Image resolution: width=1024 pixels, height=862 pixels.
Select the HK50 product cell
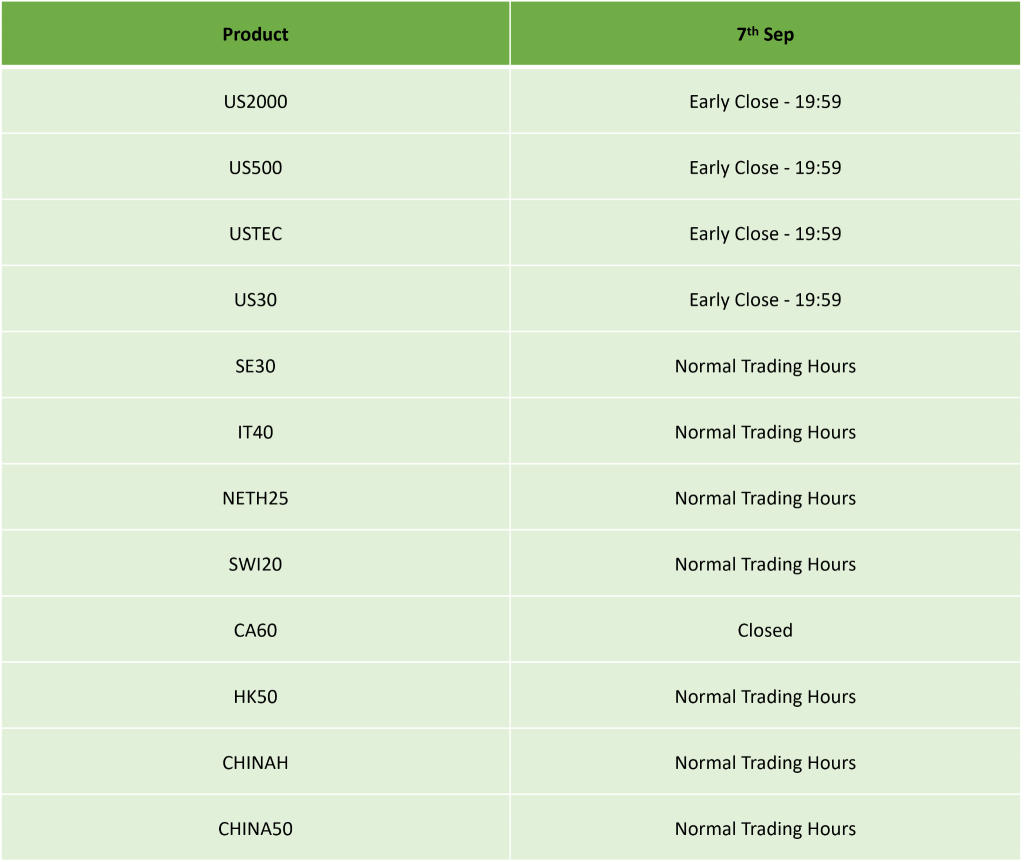pyautogui.click(x=255, y=696)
